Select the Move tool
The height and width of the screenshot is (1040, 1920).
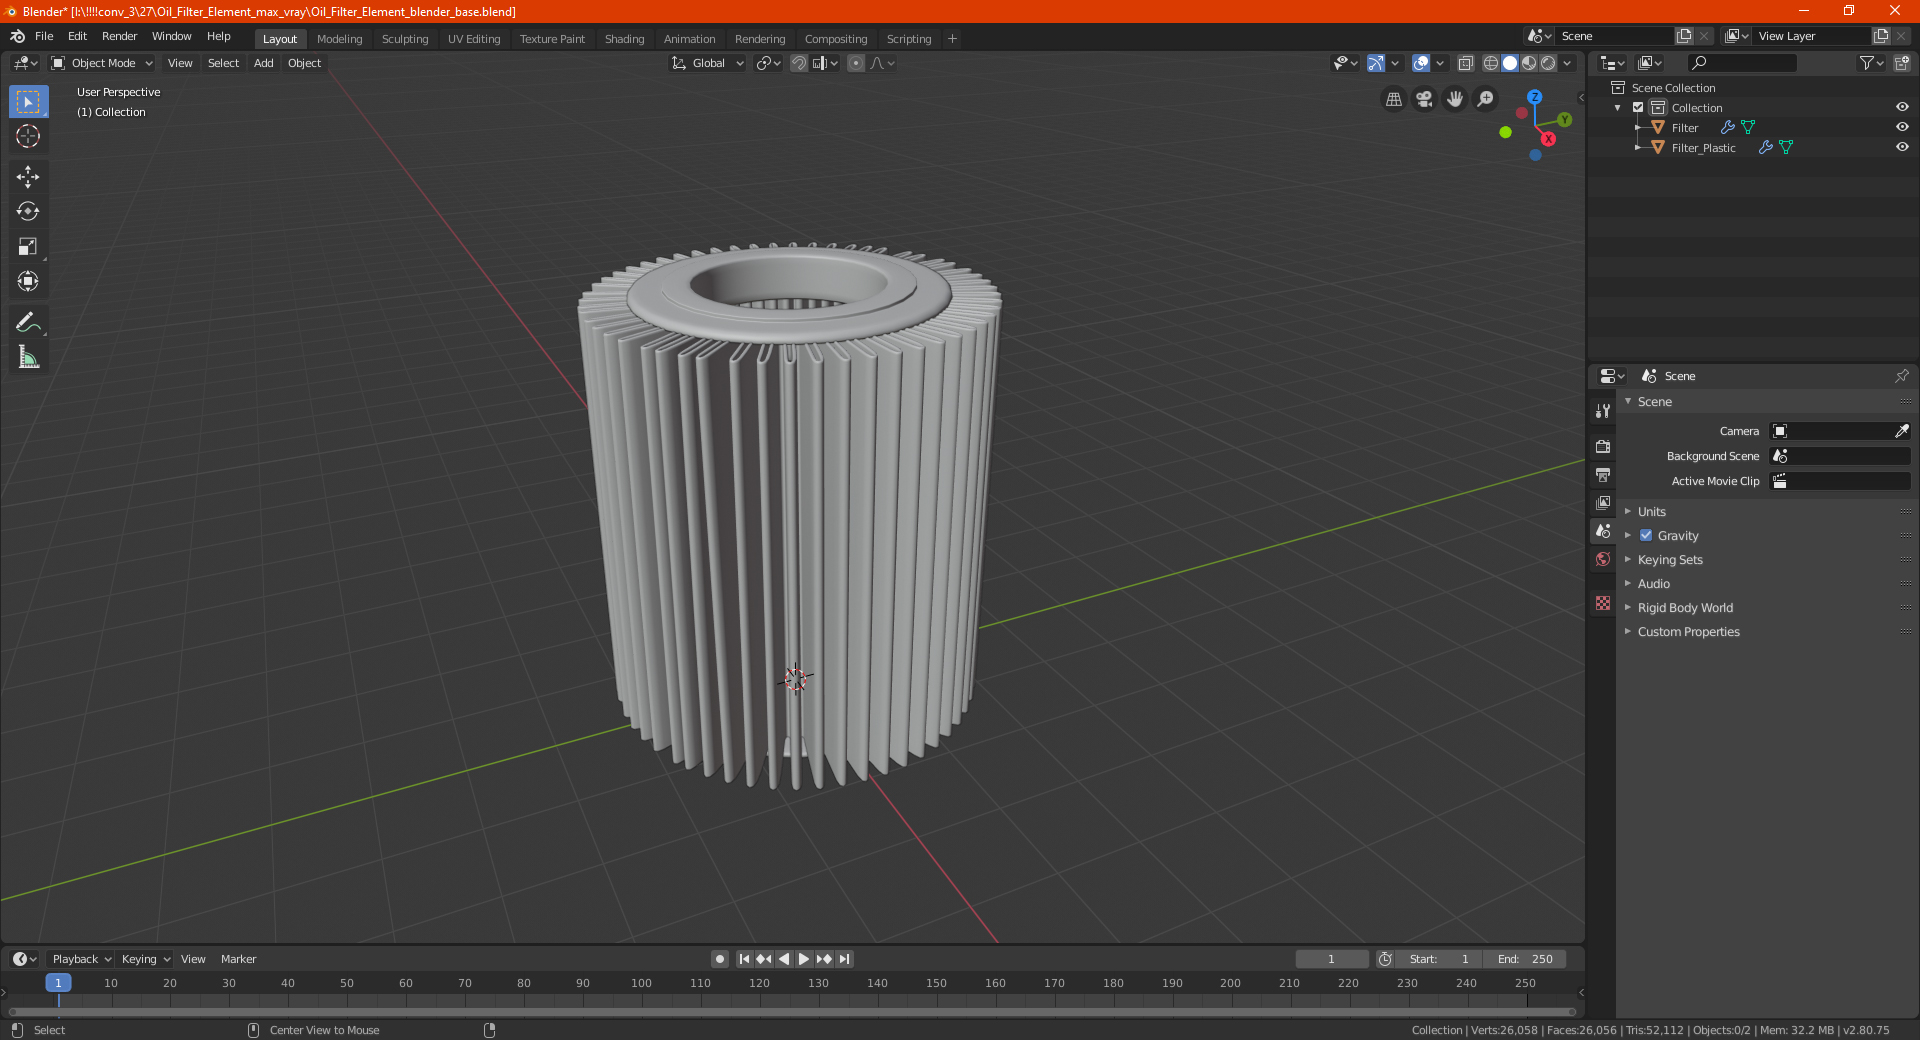point(28,177)
